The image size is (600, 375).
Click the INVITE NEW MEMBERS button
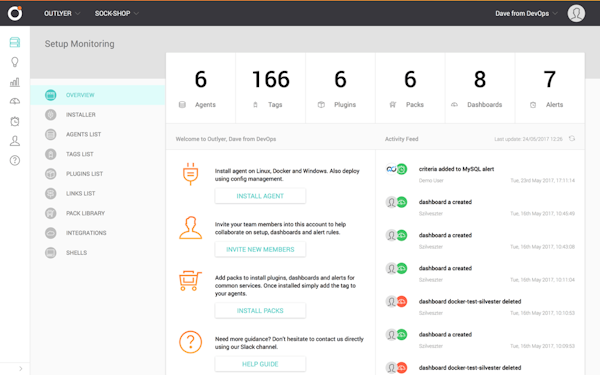260,249
